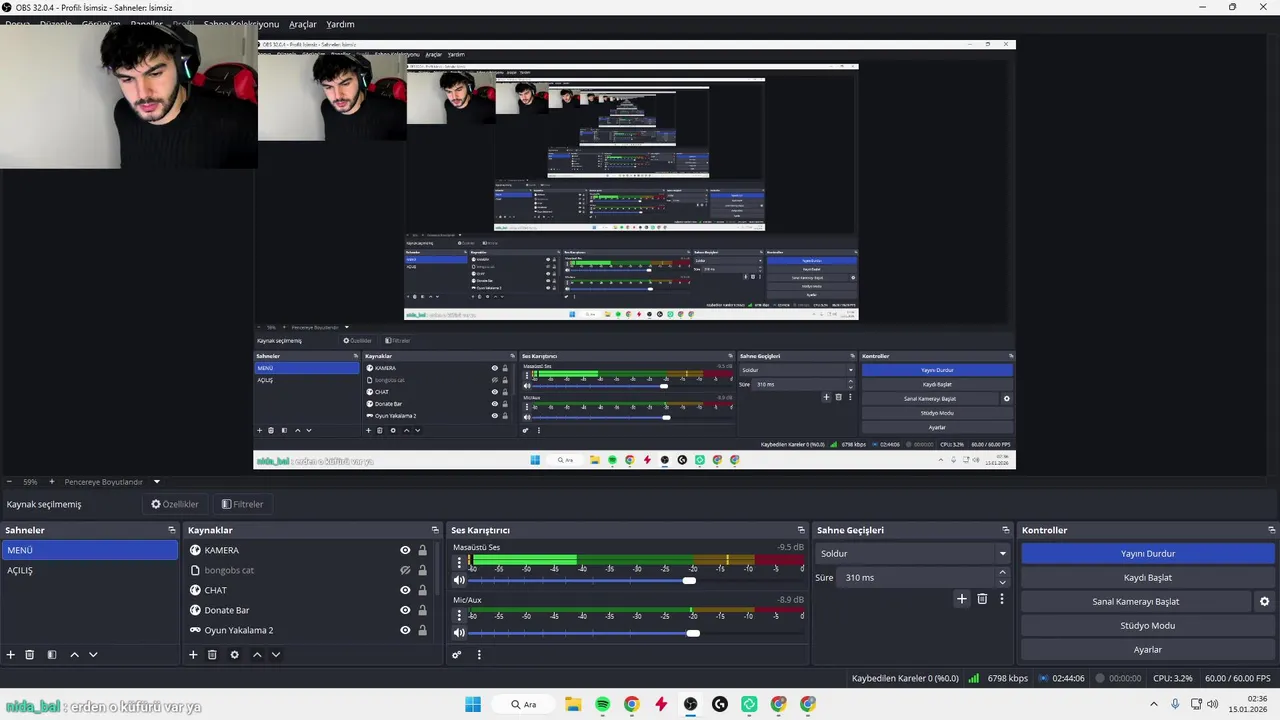Hide the Donate Bar source

(405, 610)
